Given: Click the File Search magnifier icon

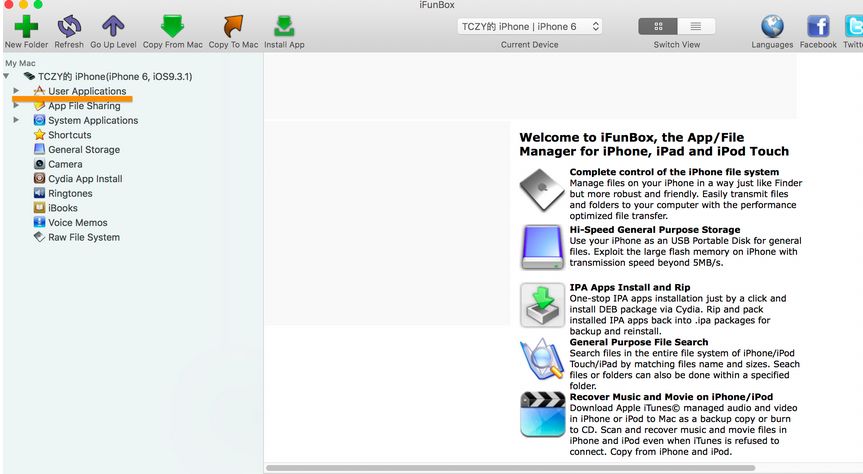Looking at the screenshot, I should [x=542, y=359].
